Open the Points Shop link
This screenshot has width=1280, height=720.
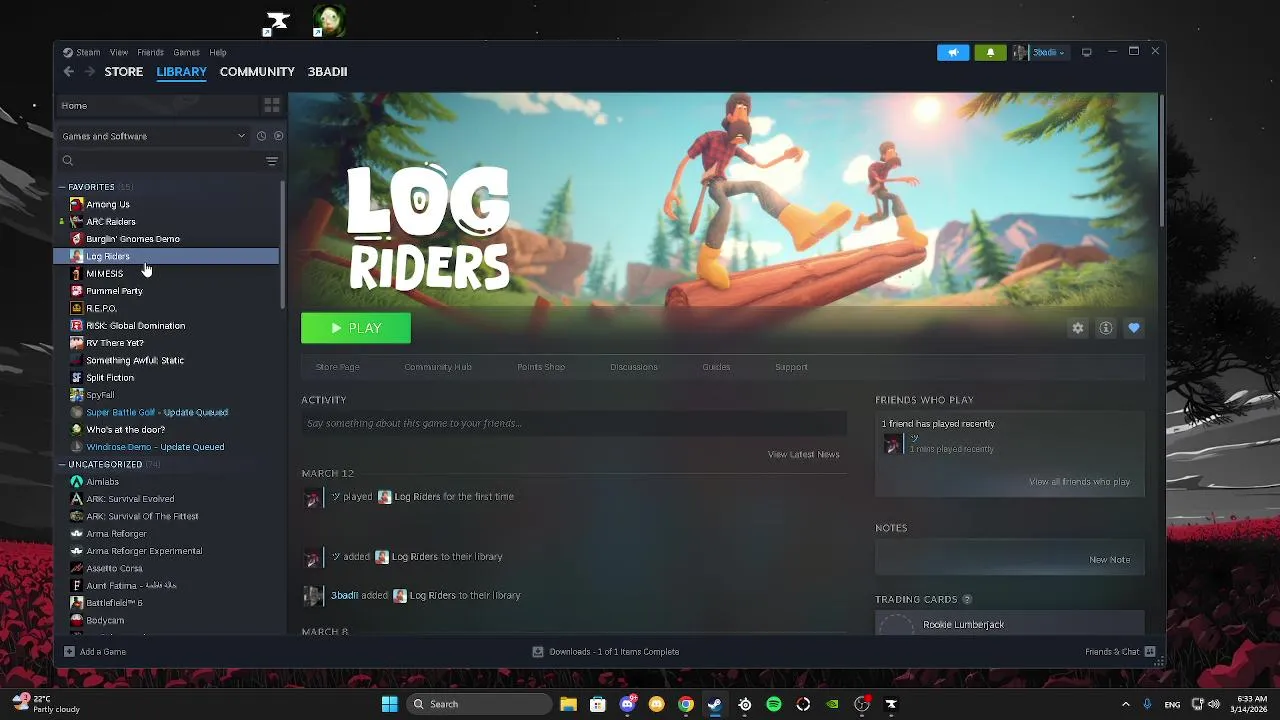click(541, 367)
